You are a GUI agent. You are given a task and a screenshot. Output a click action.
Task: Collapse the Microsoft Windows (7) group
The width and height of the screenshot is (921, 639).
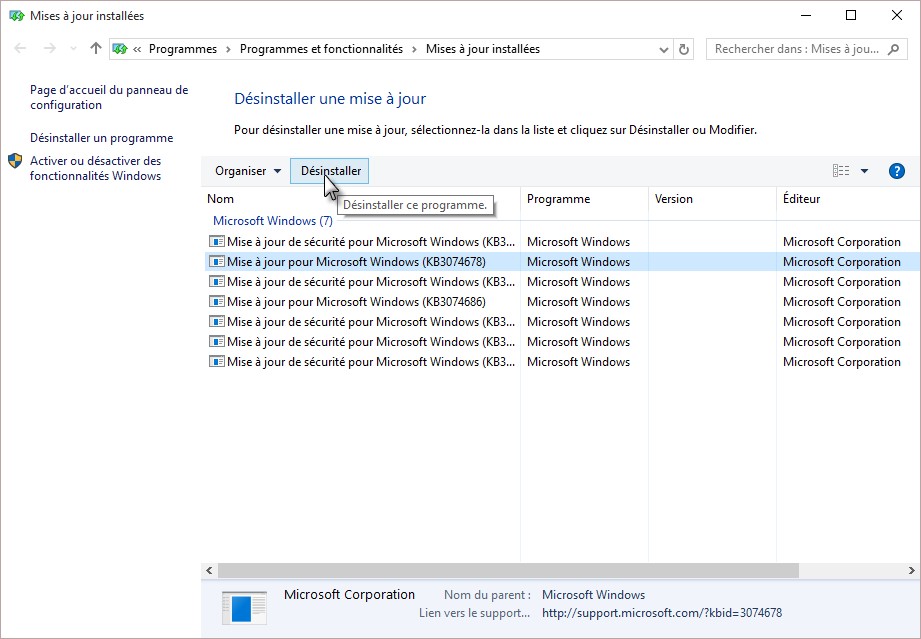click(x=272, y=221)
